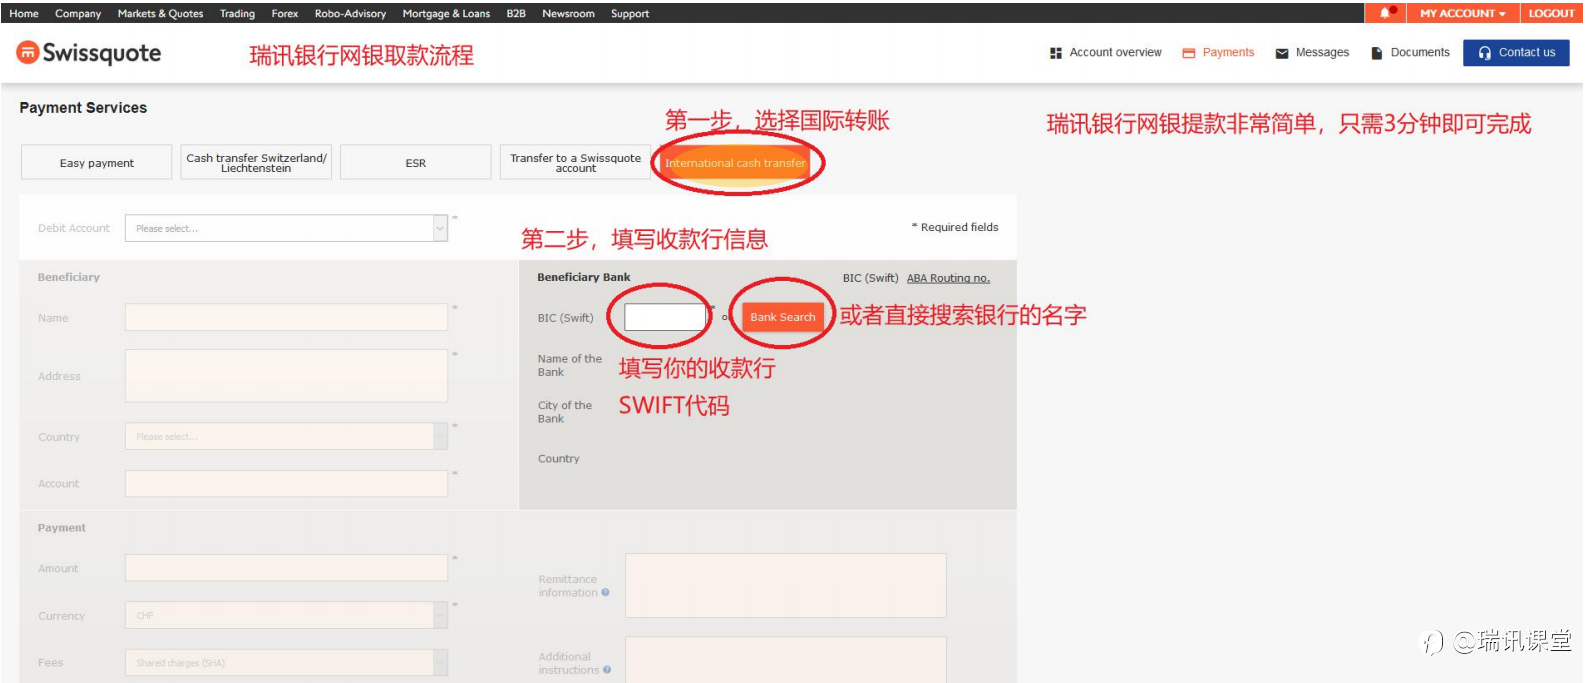1590x683 pixels.
Task: Click the Additional instructions help icon
Action: tap(607, 670)
